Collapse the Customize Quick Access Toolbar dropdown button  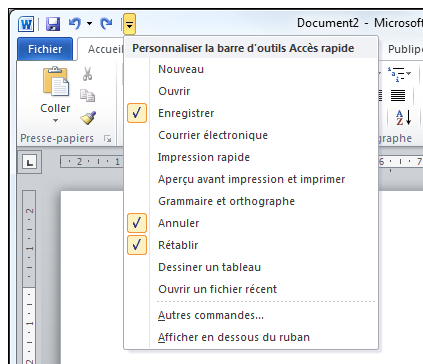(x=129, y=24)
